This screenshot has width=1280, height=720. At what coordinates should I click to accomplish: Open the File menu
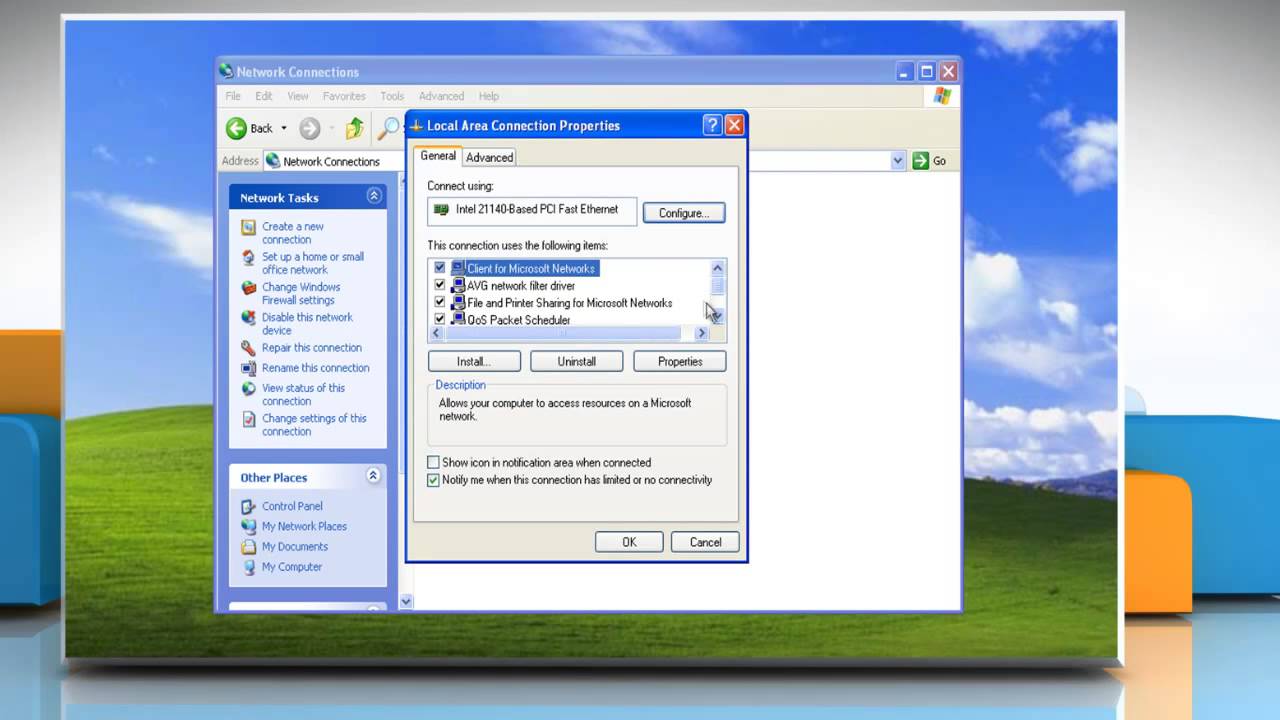pyautogui.click(x=233, y=96)
